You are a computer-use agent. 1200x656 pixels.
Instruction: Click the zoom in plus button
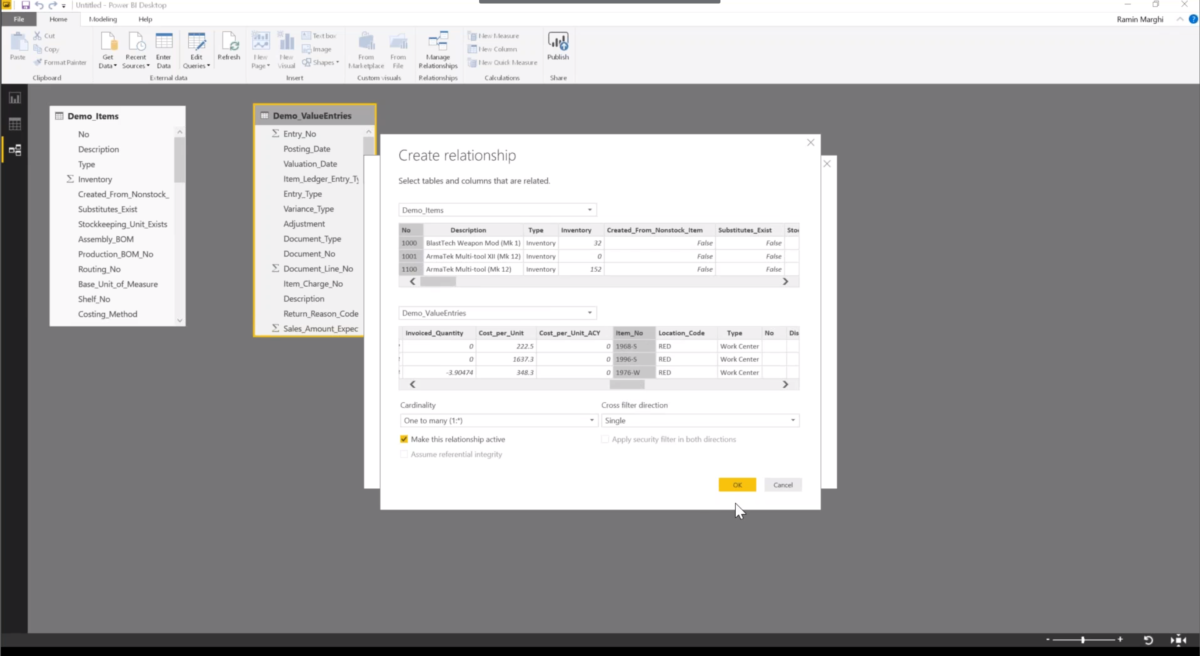pos(1120,640)
